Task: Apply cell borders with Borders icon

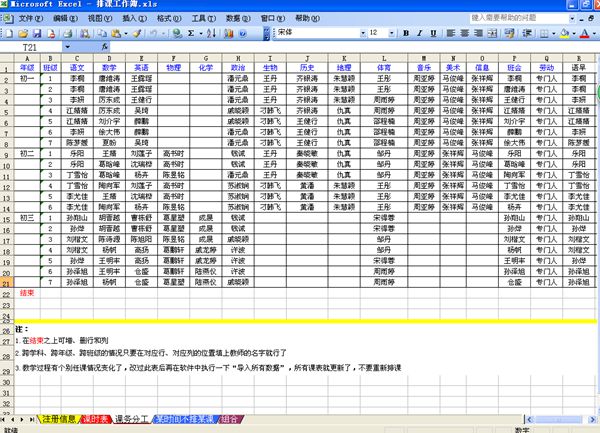Action: coord(544,34)
